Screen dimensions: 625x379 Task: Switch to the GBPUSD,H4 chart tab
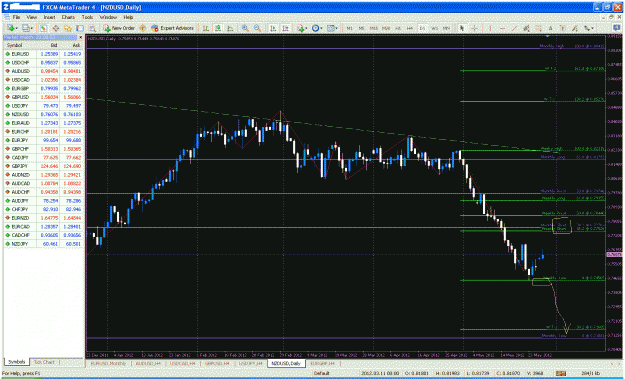click(x=217, y=363)
